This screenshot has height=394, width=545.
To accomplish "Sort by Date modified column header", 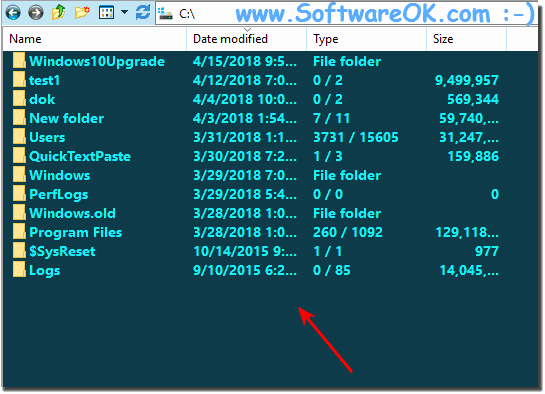I will coord(246,39).
